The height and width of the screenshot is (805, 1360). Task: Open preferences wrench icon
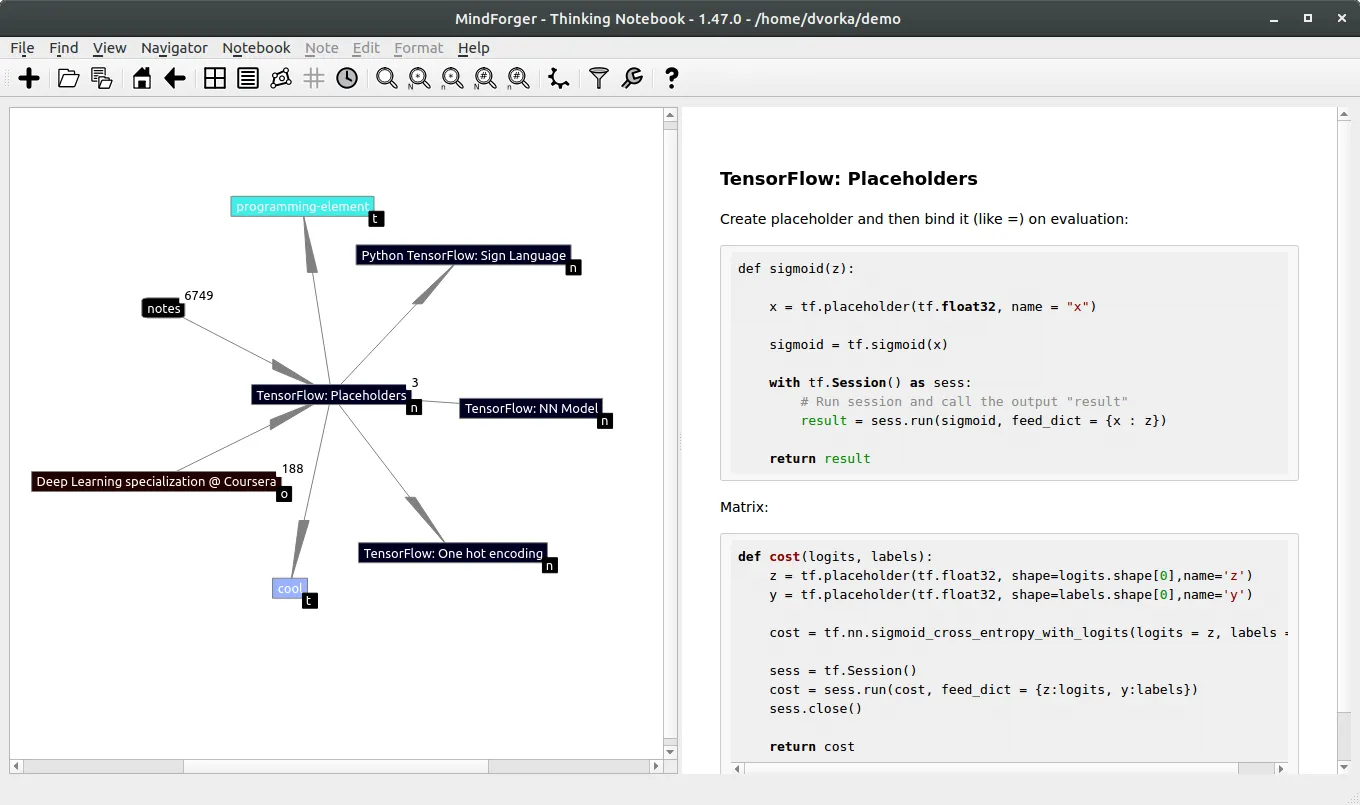[x=632, y=78]
